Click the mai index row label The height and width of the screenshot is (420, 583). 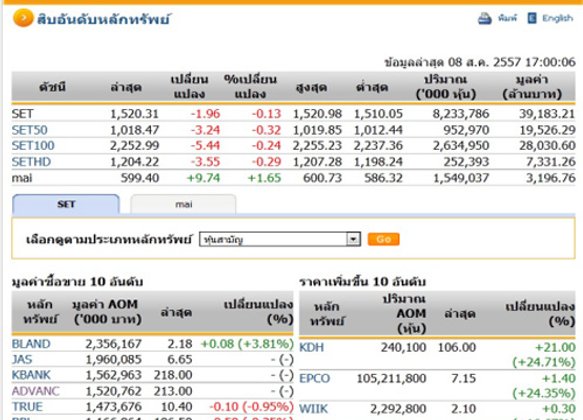[x=22, y=178]
